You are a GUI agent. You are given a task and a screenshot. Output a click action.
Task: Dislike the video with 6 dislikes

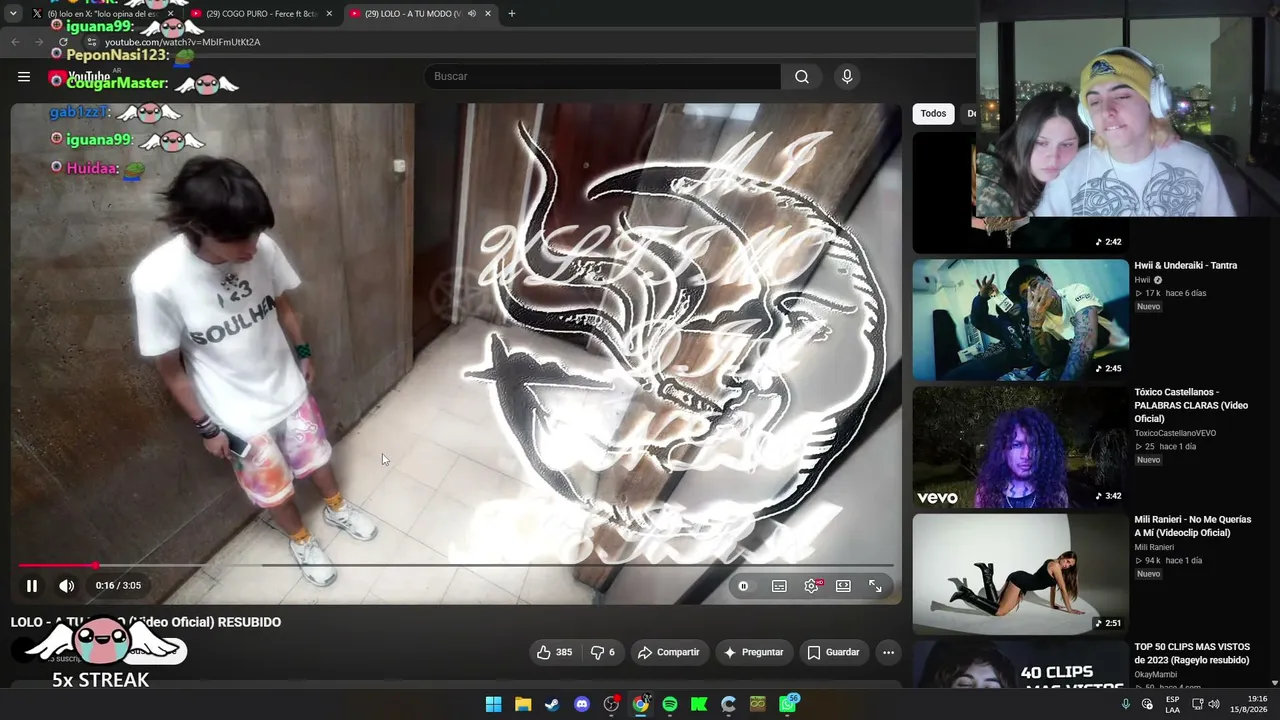pyautogui.click(x=603, y=652)
